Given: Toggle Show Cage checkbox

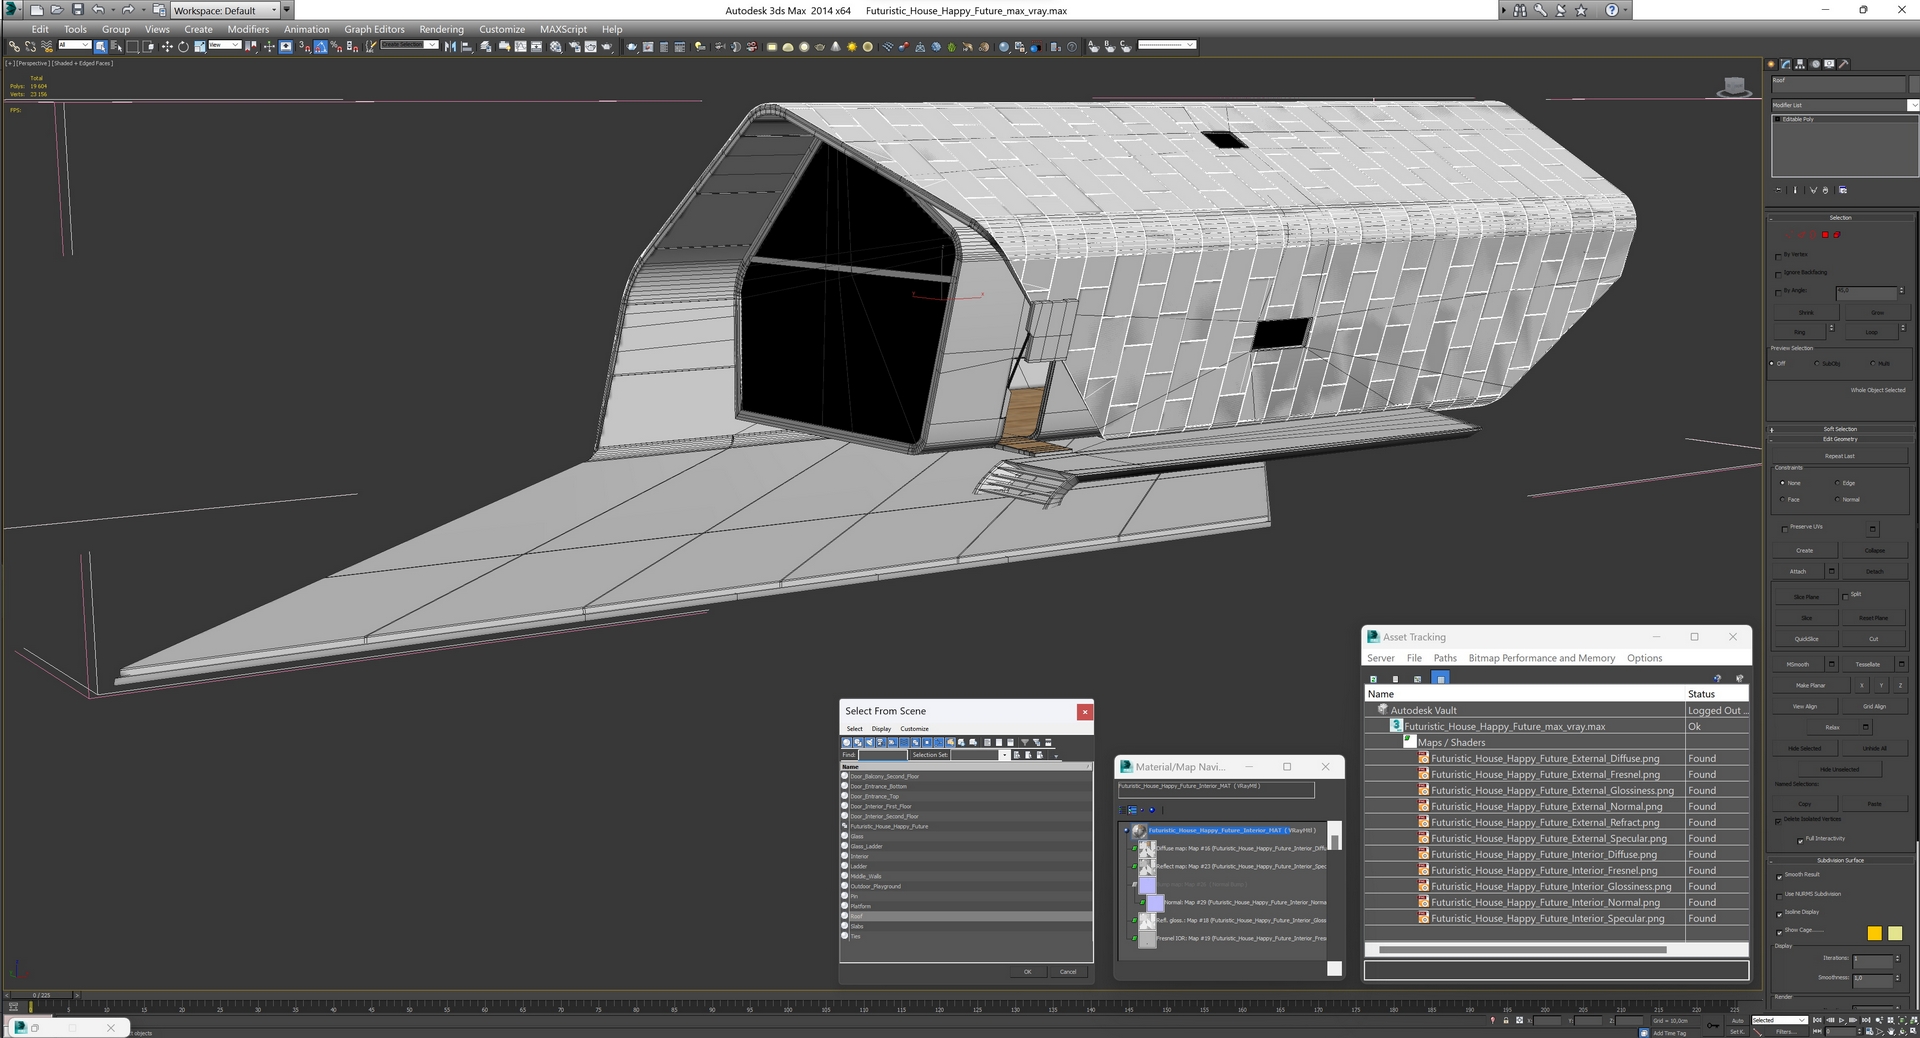Looking at the screenshot, I should [1779, 932].
